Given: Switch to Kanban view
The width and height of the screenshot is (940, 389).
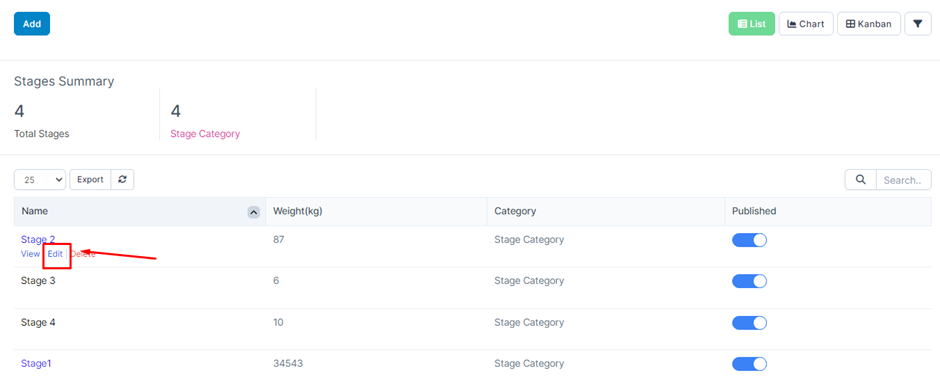Looking at the screenshot, I should tap(869, 24).
